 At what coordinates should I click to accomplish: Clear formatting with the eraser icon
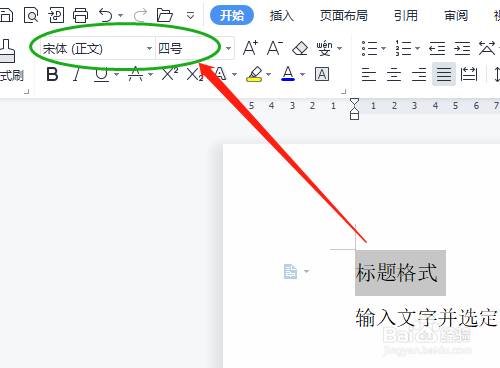coord(300,48)
